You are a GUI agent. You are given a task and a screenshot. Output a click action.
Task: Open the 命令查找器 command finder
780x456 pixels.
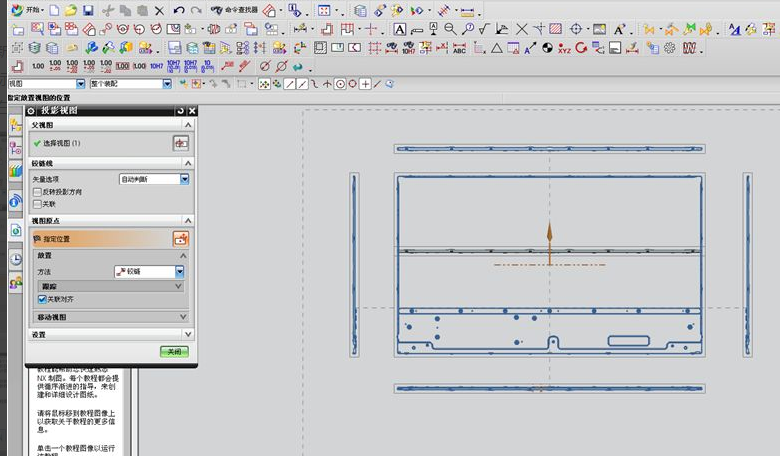tap(233, 10)
